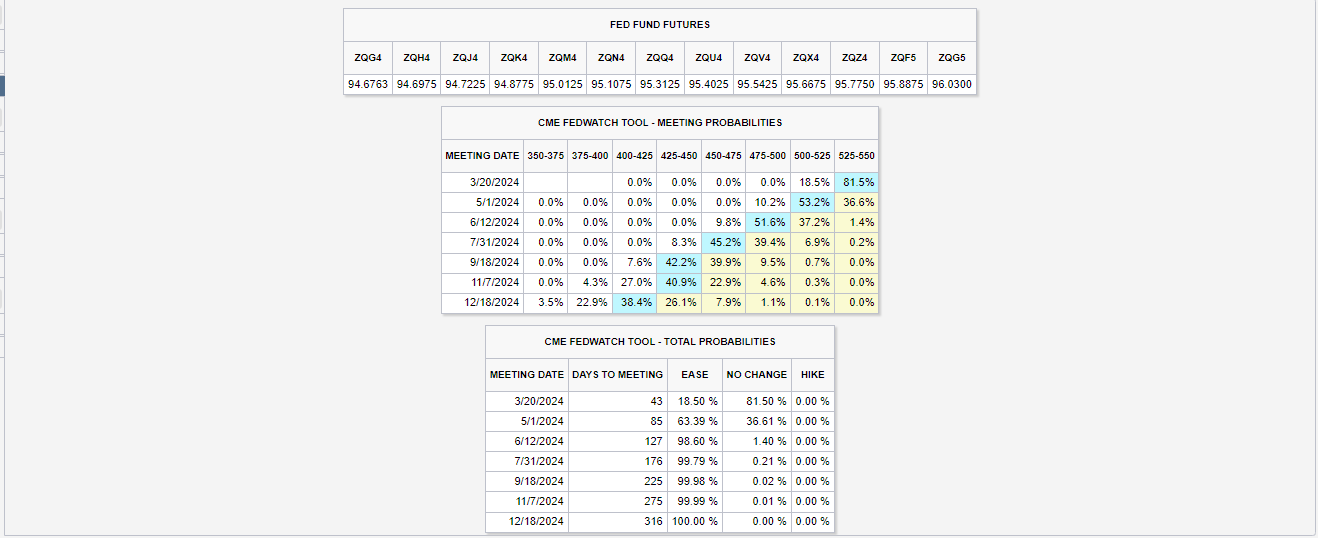Screen dimensions: 1318x538
Task: Click the 375-400 rate range header
Action: pyautogui.click(x=590, y=156)
